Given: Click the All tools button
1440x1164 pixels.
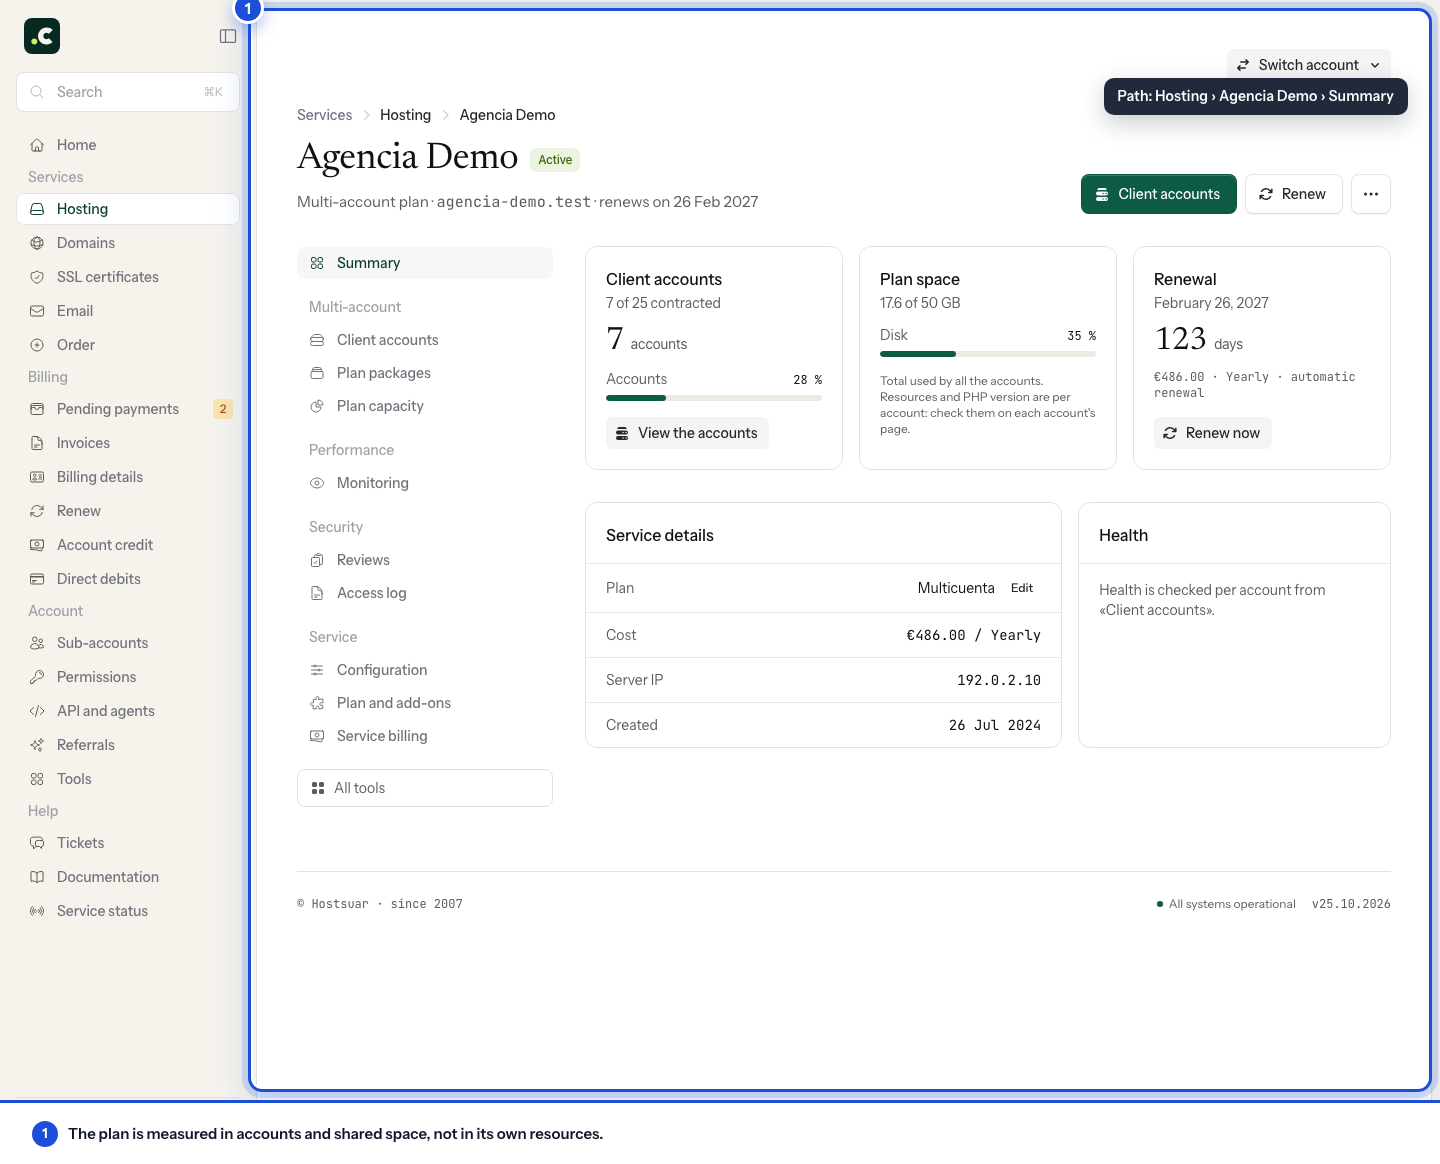Looking at the screenshot, I should [x=425, y=788].
